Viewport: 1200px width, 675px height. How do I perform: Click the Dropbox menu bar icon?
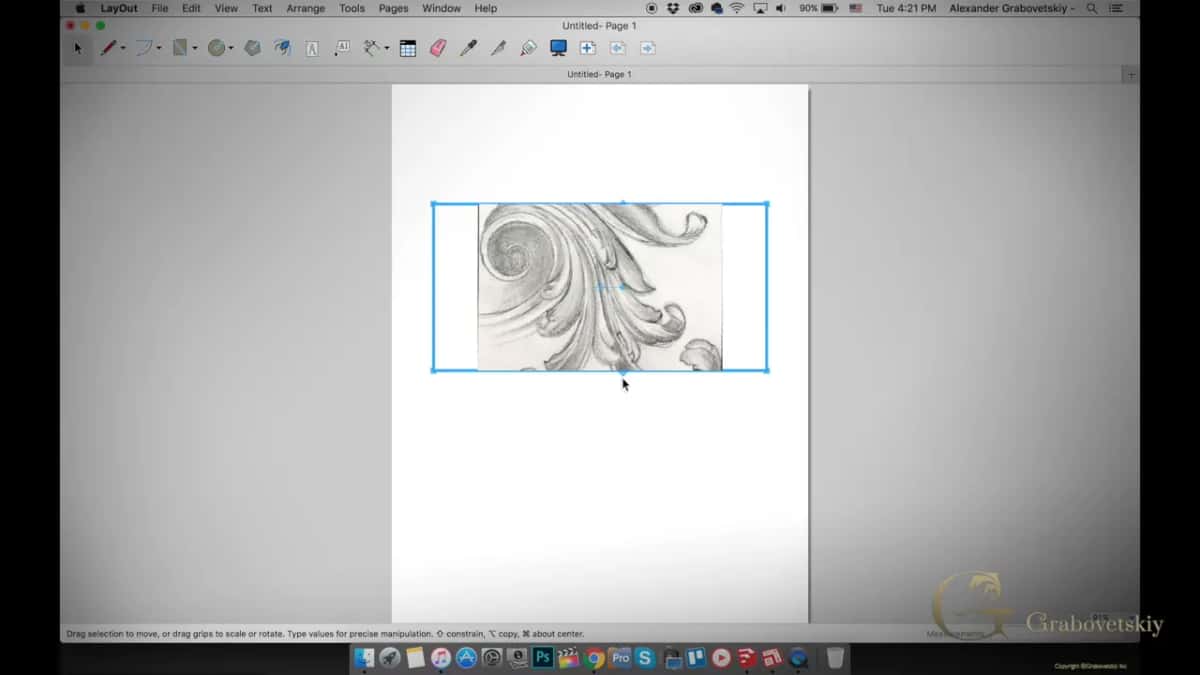point(673,8)
